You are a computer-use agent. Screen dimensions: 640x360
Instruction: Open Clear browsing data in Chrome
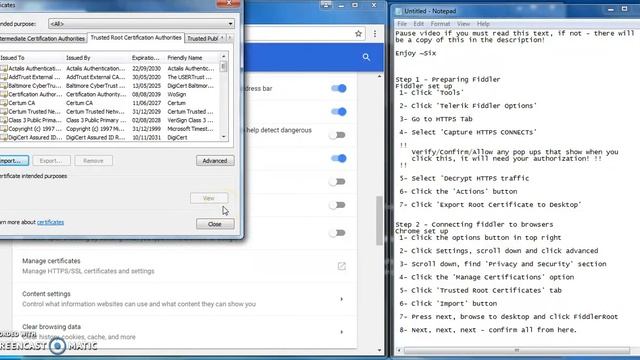click(184, 332)
